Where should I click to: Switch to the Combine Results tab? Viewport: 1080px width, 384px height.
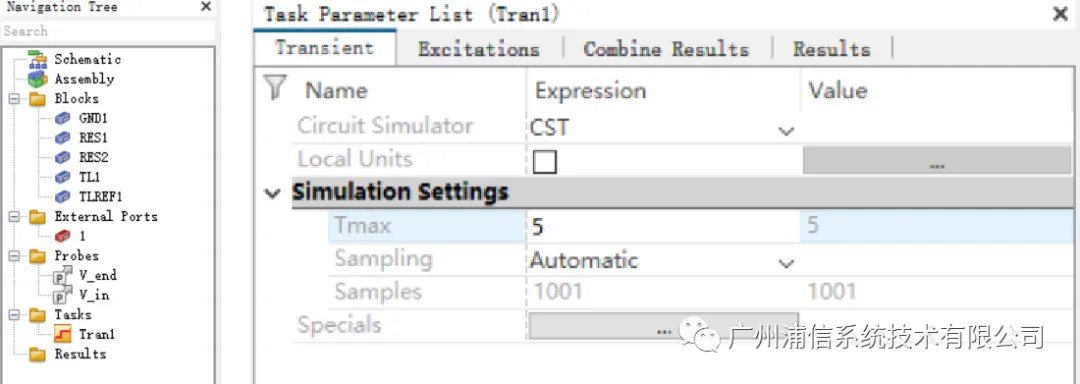[666, 50]
